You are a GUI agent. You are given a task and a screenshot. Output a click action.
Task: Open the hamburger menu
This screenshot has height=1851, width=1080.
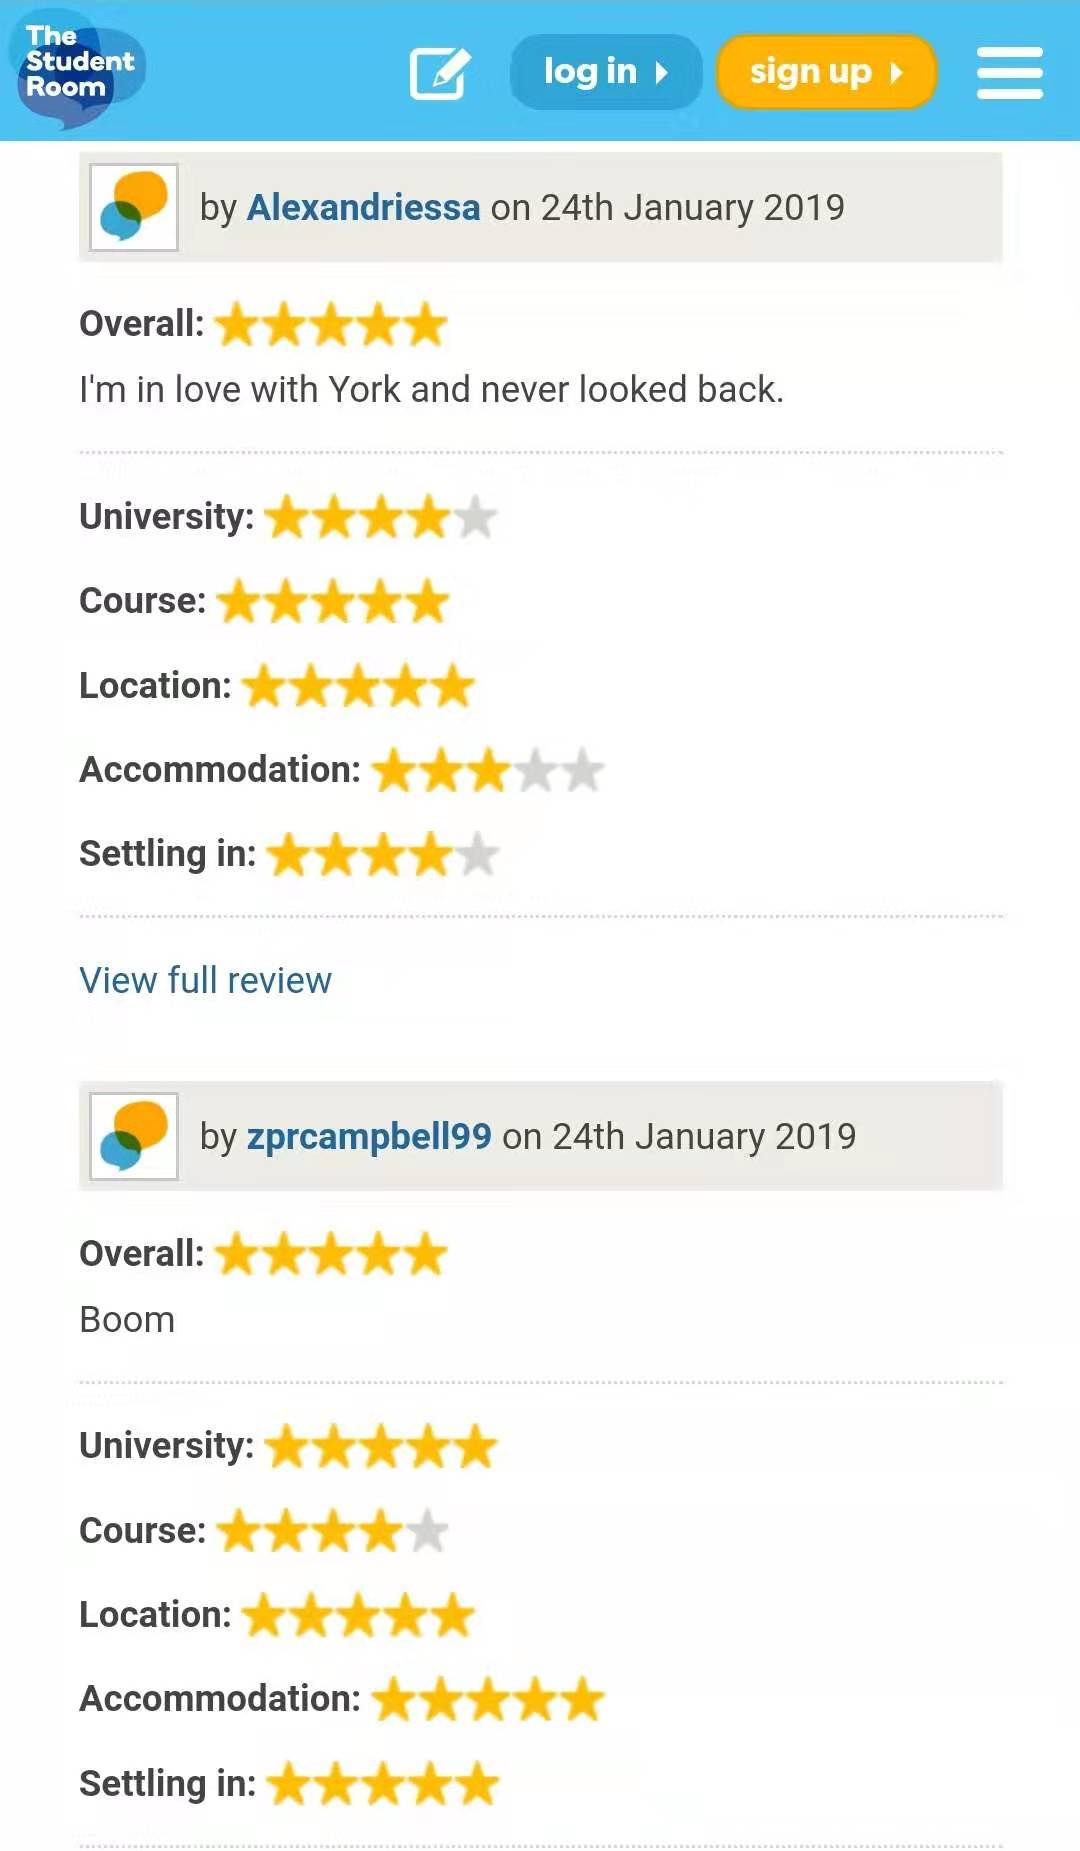pos(1009,72)
